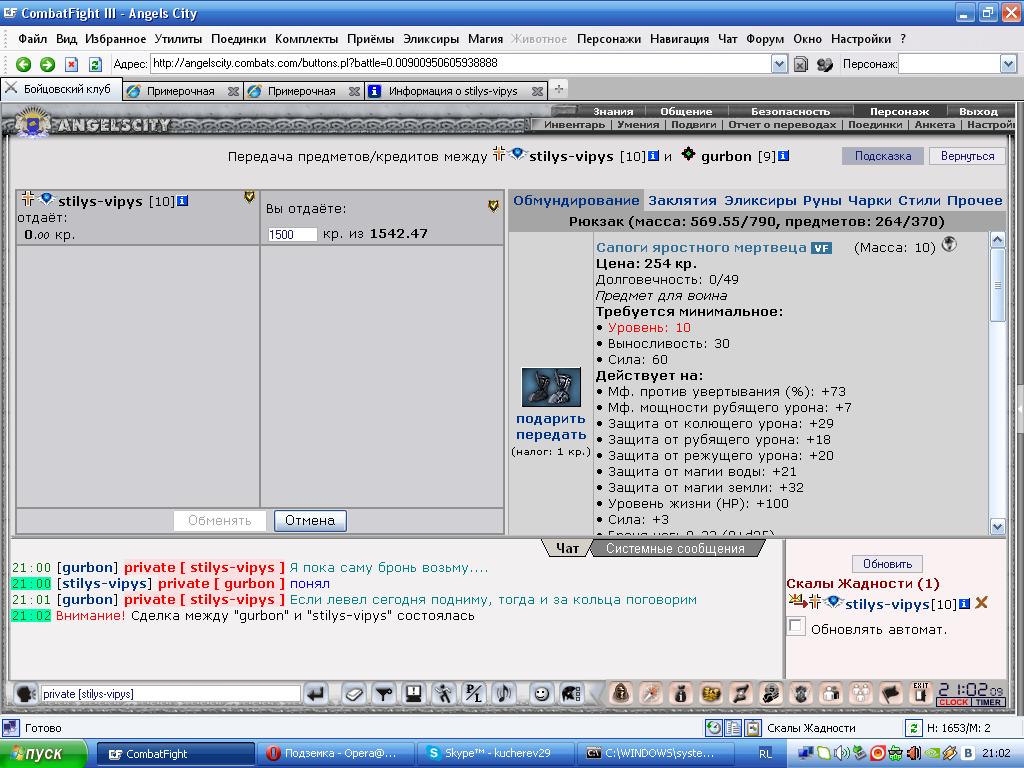Image resolution: width=1024 pixels, height=768 pixels.
Task: Open stilys-vipys info icon in header
Action: coord(653,156)
